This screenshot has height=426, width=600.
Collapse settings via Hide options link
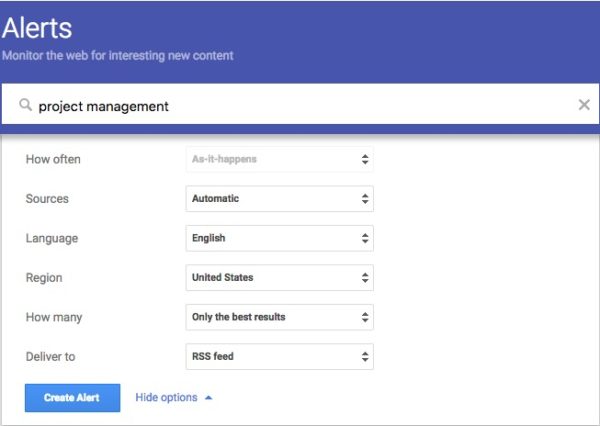pyautogui.click(x=166, y=398)
